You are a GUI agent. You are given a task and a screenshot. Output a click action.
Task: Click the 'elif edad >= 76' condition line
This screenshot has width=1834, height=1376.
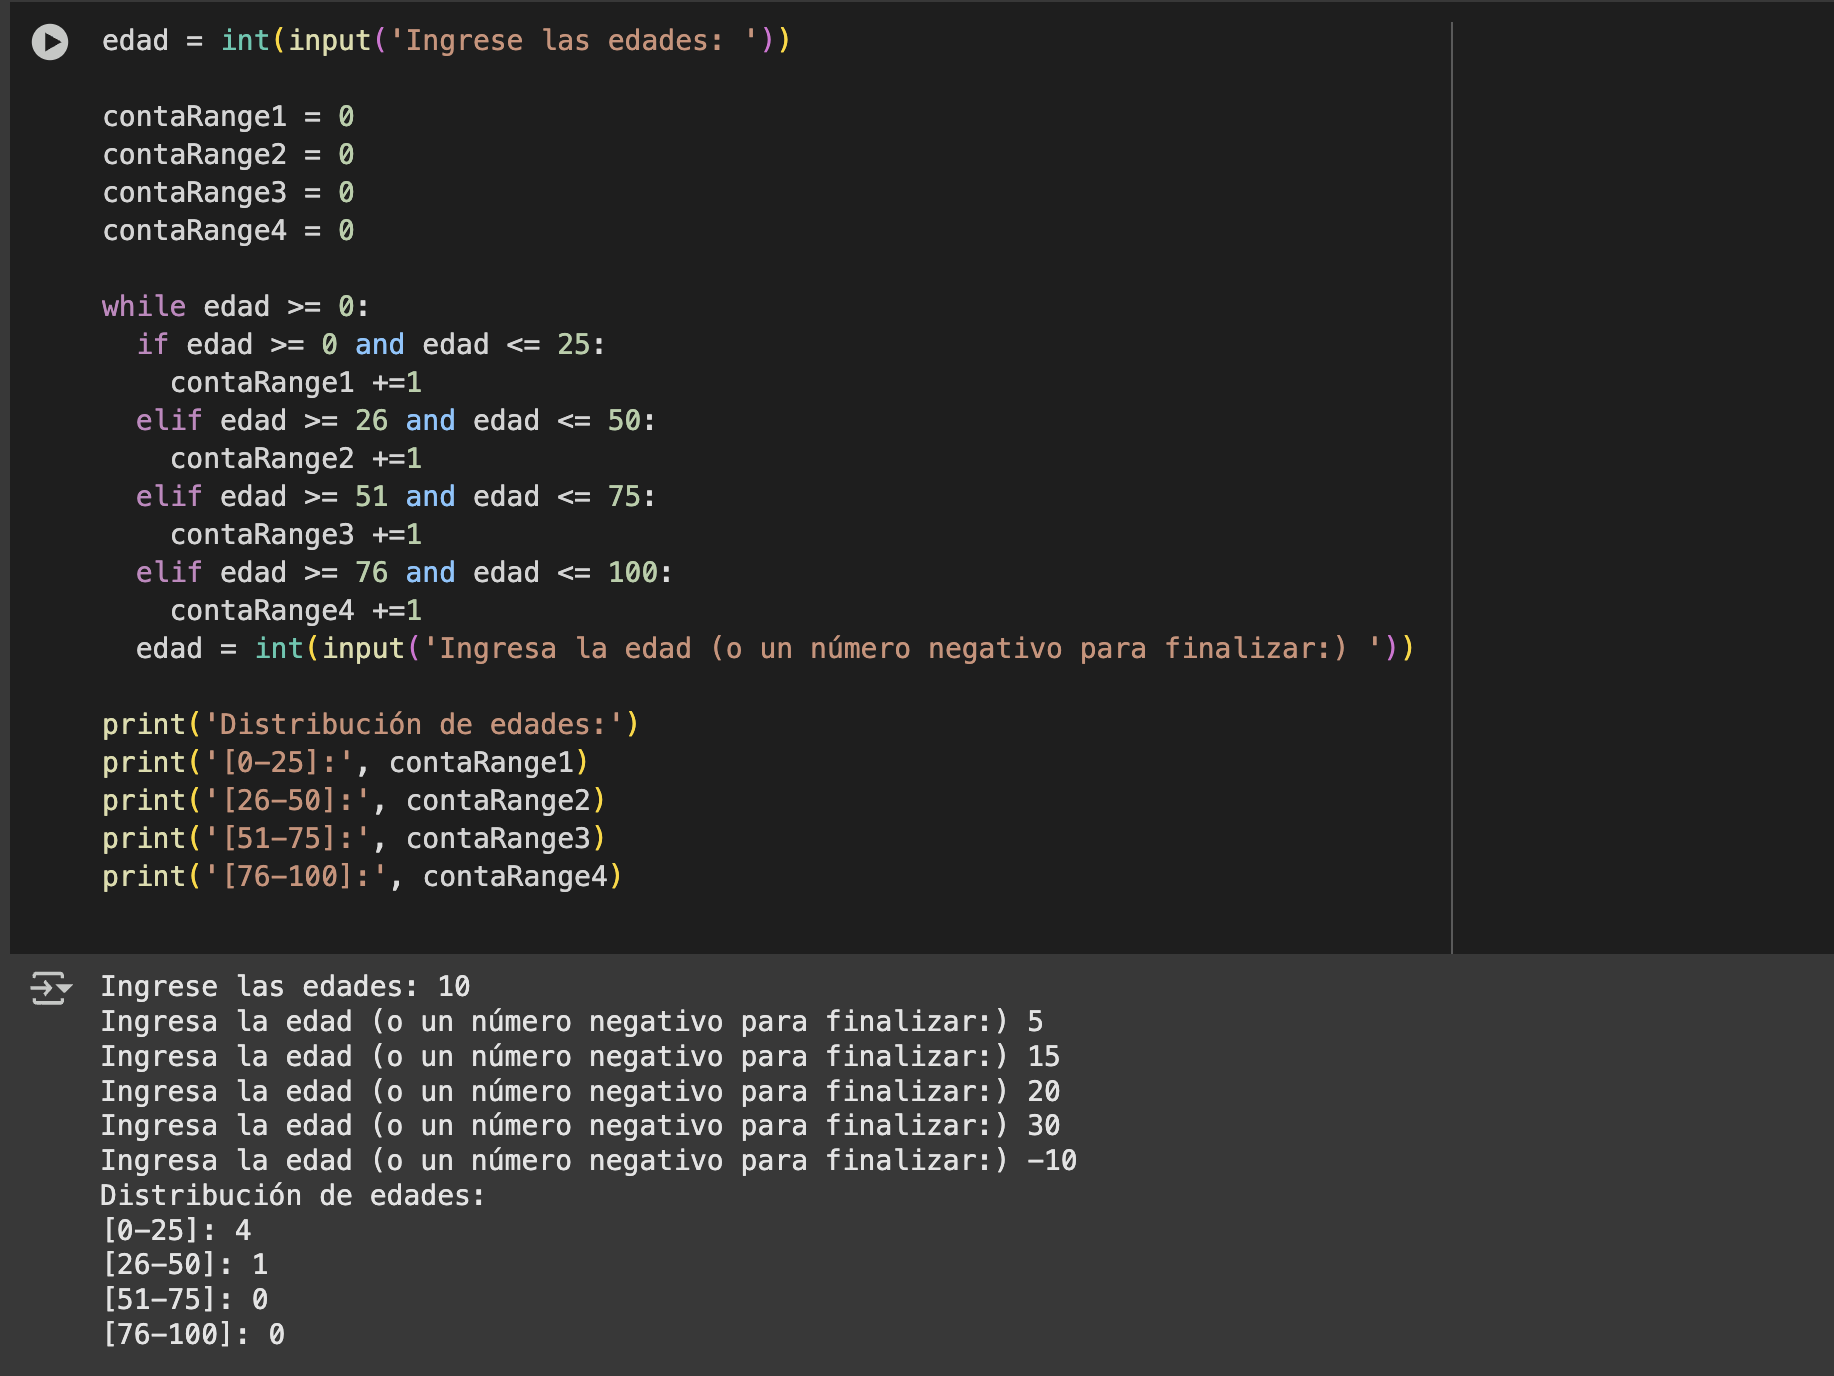[x=403, y=573]
